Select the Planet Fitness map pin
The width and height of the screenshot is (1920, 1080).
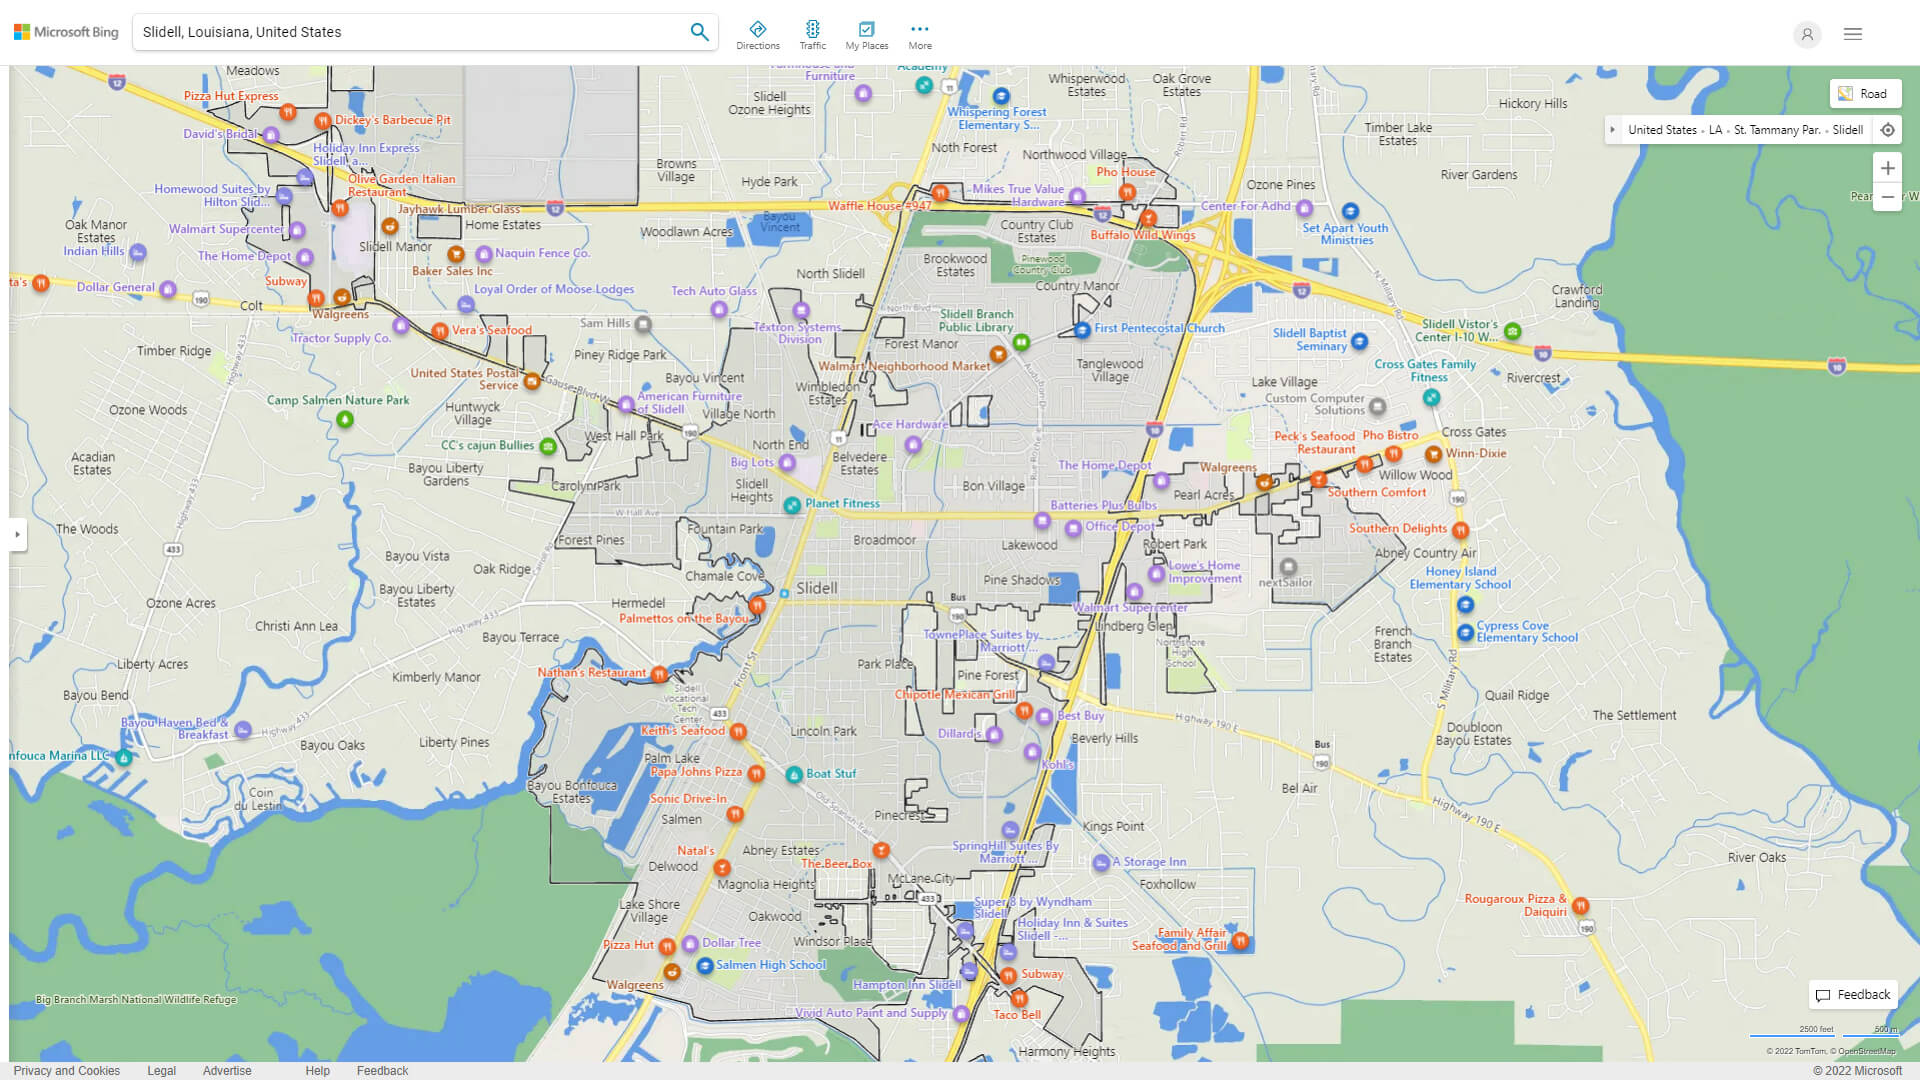(792, 505)
